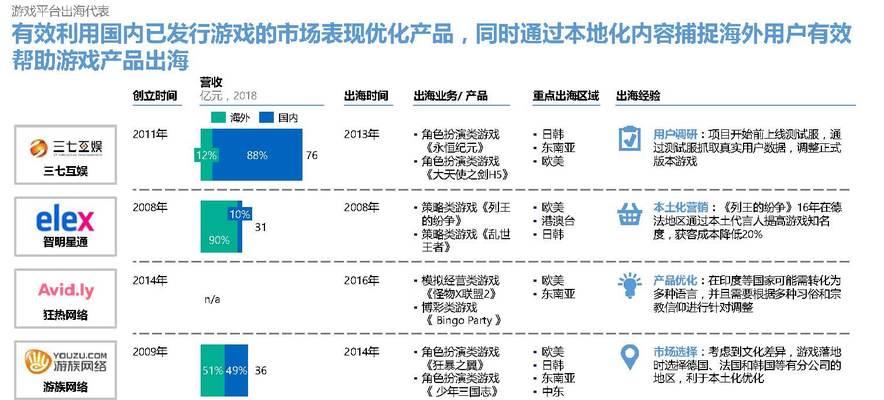
Task: Click the revenue total 36
Action: point(260,371)
